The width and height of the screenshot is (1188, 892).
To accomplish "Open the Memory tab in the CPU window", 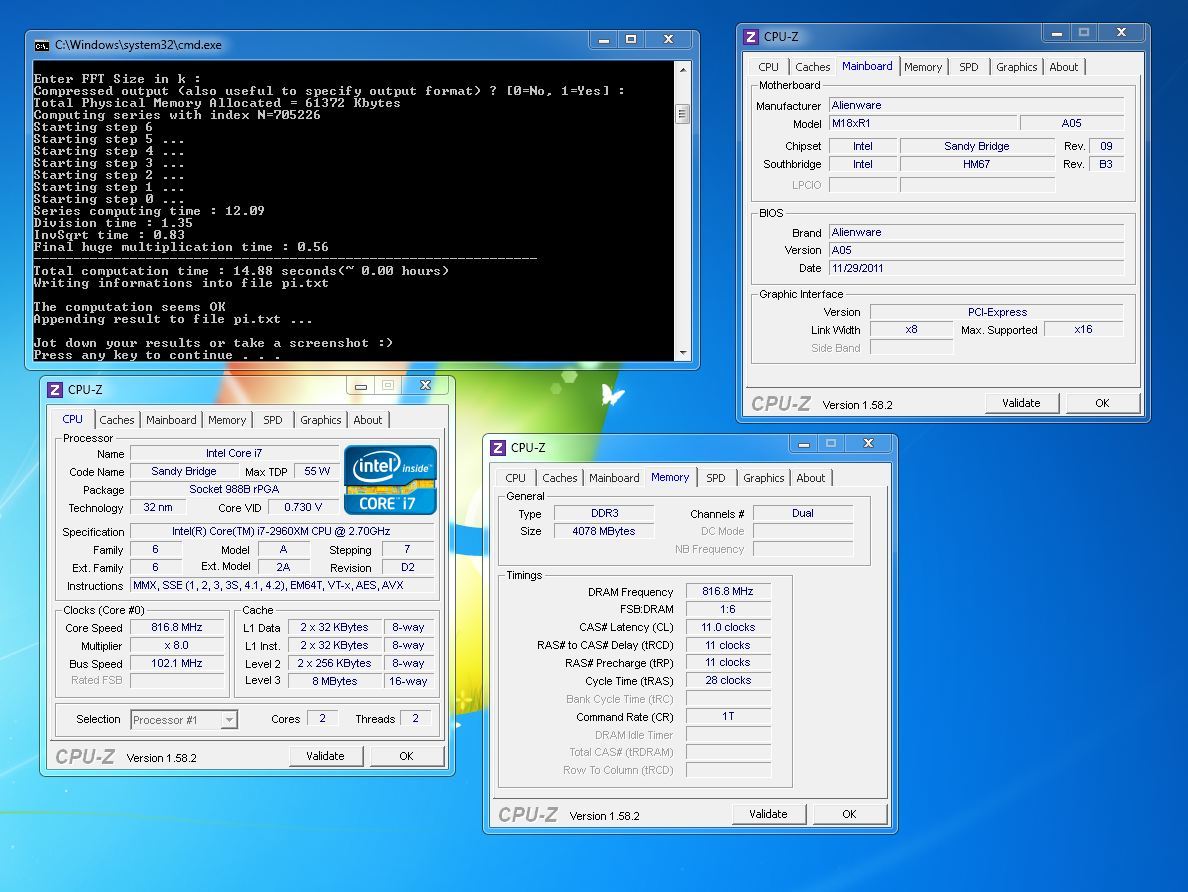I will tap(227, 420).
